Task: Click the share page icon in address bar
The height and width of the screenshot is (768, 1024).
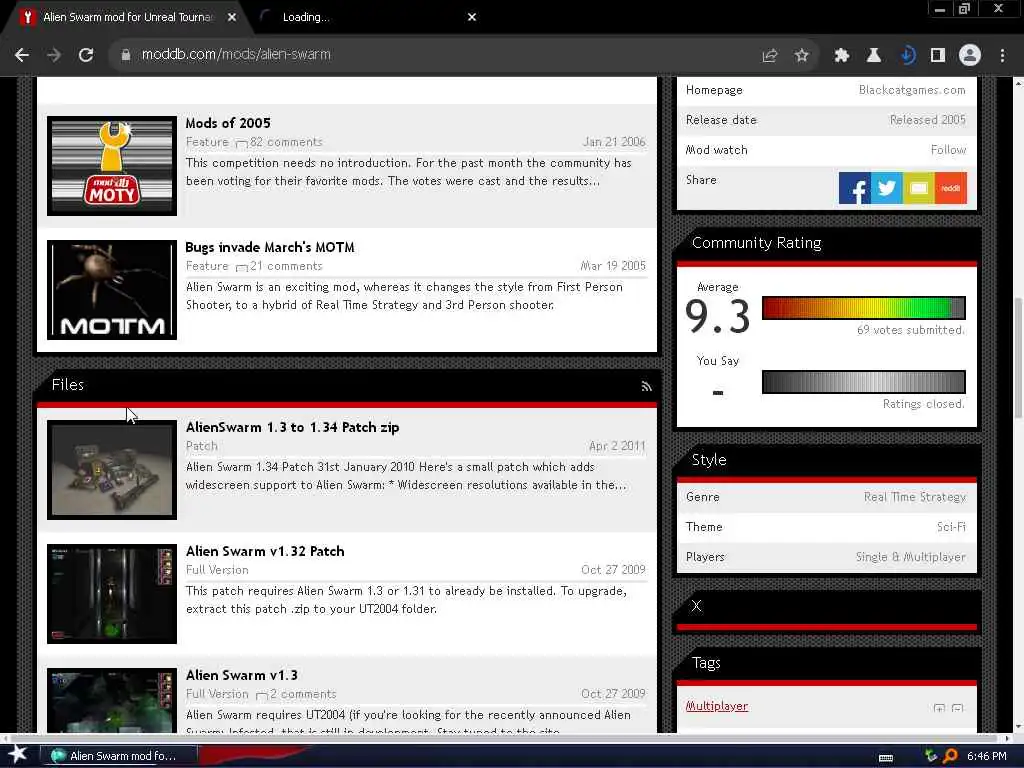Action: (770, 56)
